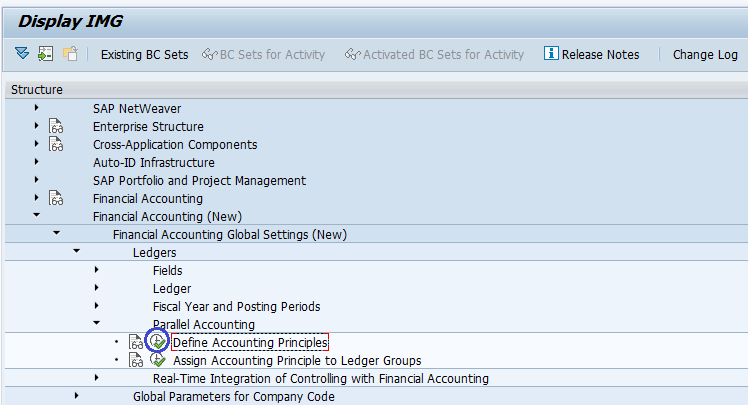The height and width of the screenshot is (405, 748).
Task: Open documentation icon for Assign Accounting Principle row
Action: click(x=137, y=360)
